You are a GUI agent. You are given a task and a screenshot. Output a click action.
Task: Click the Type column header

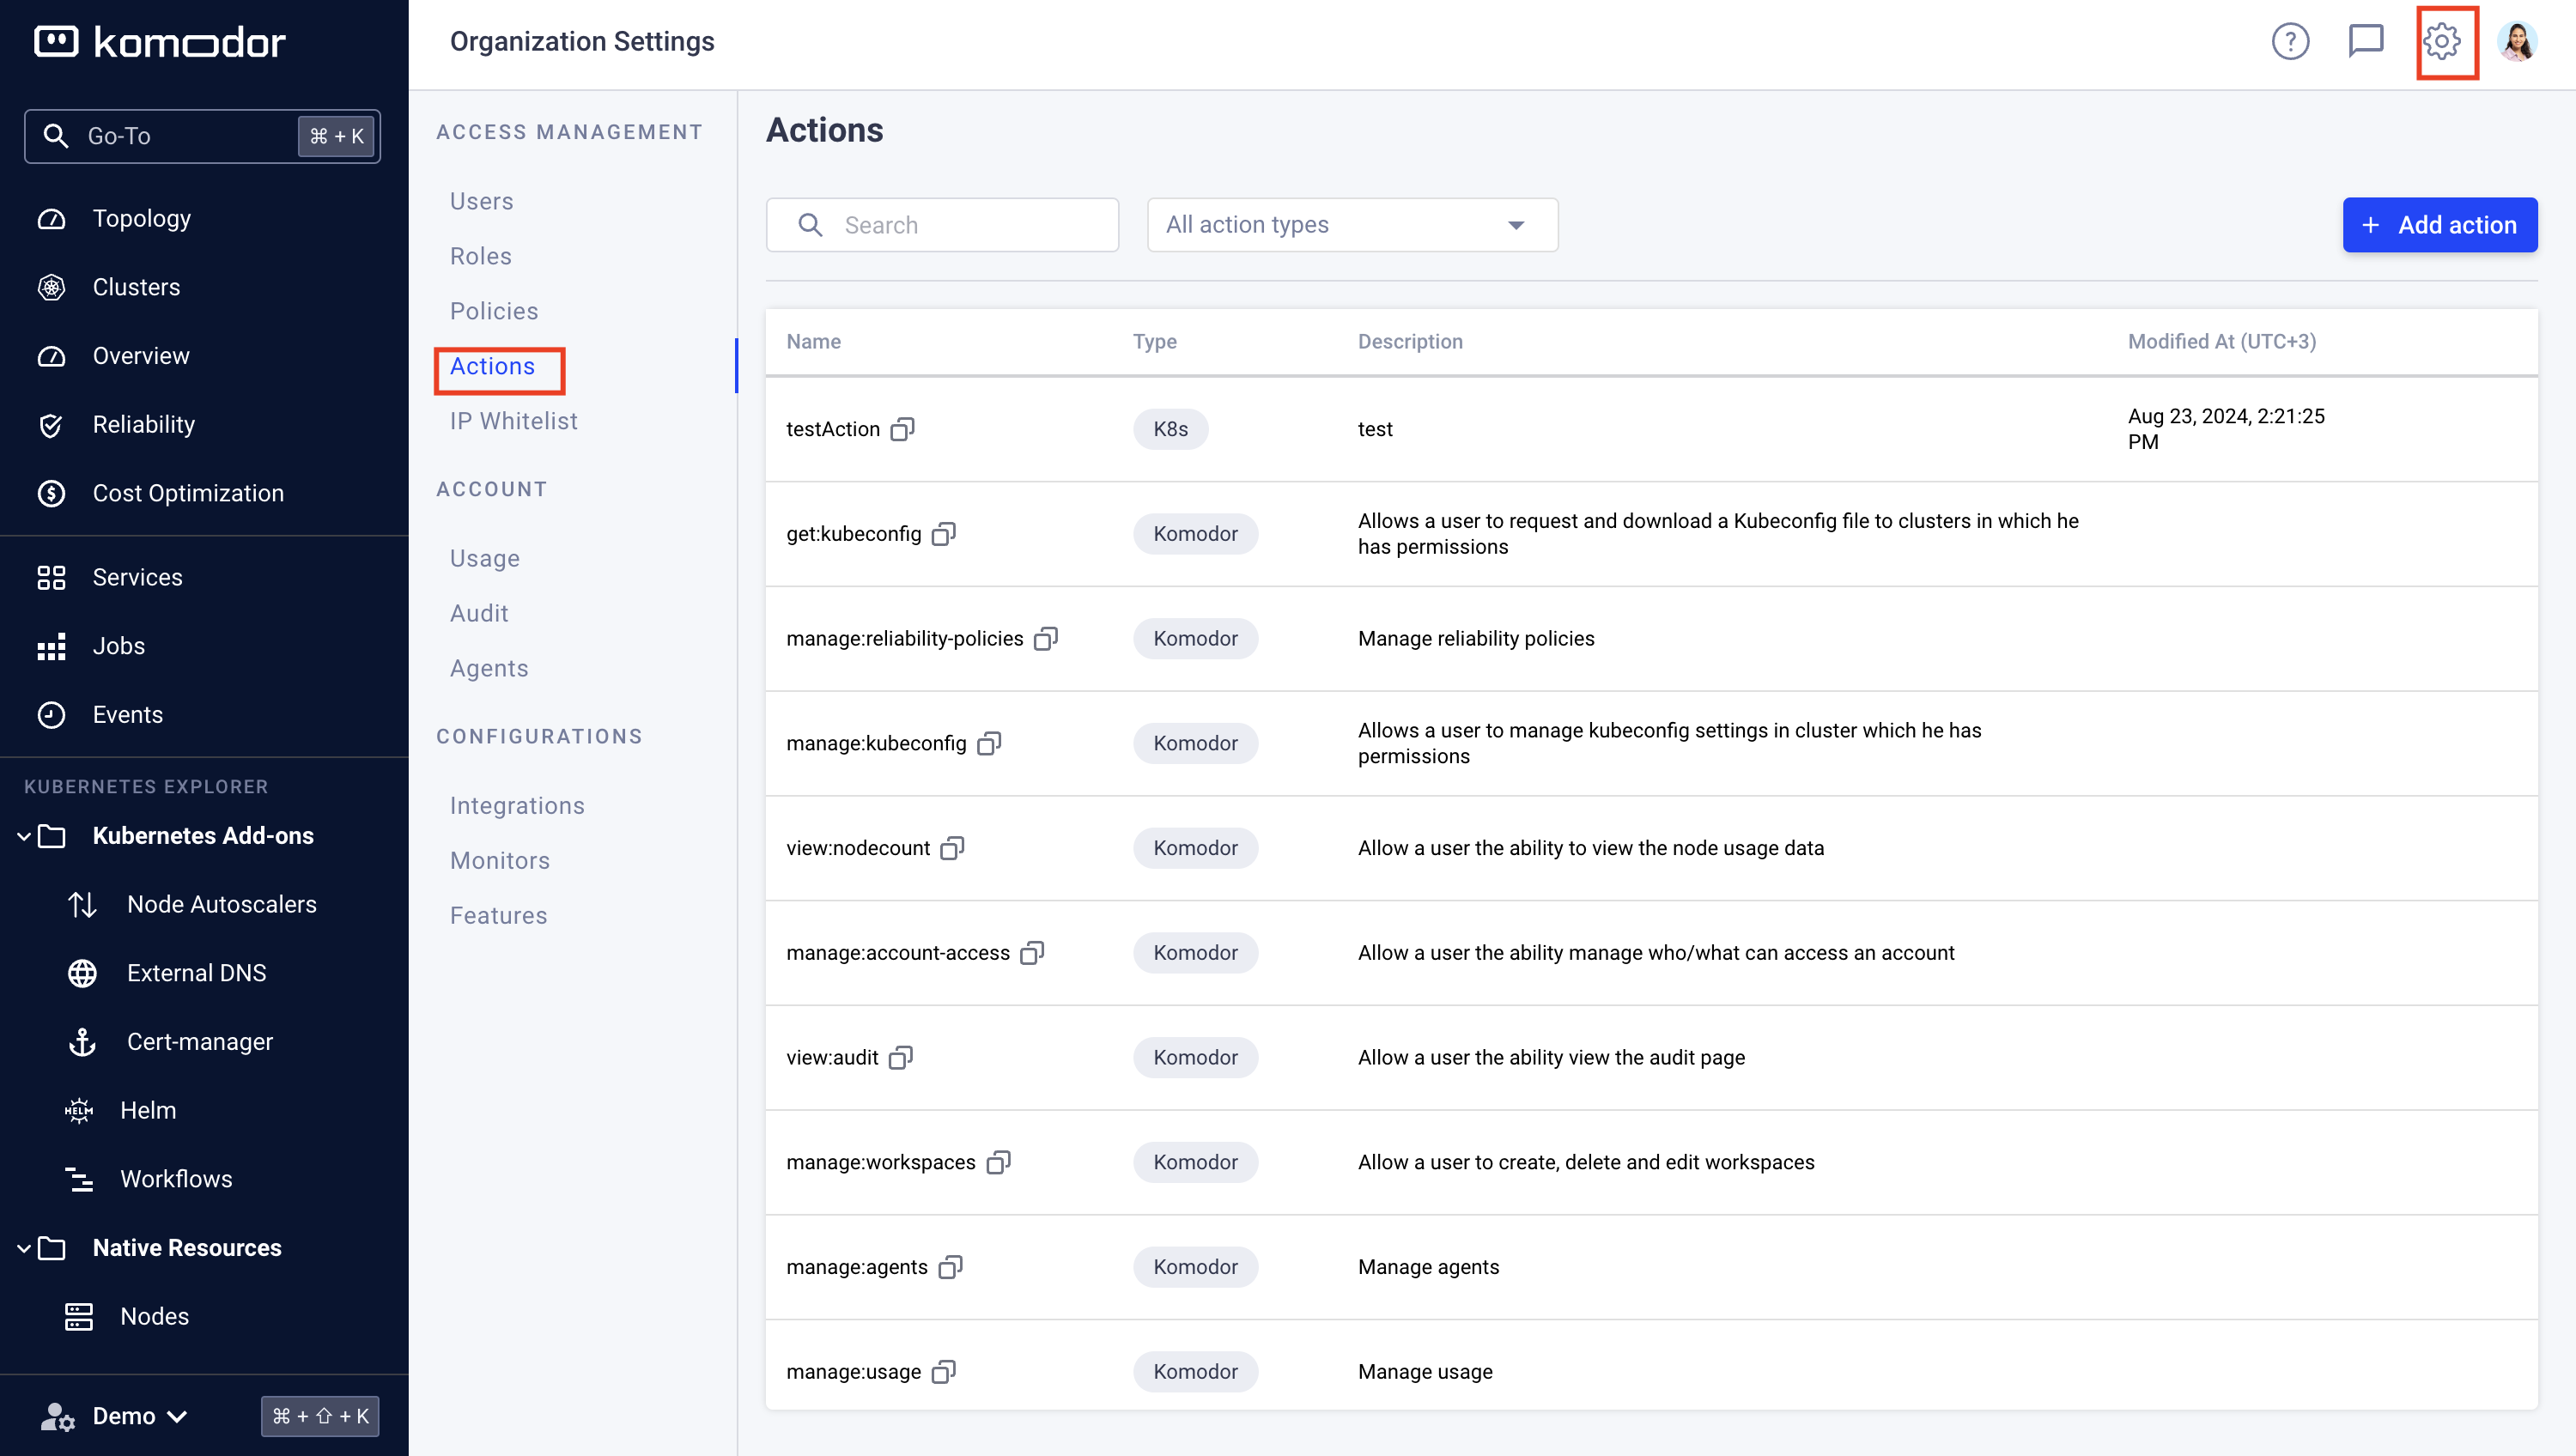[x=1154, y=342]
